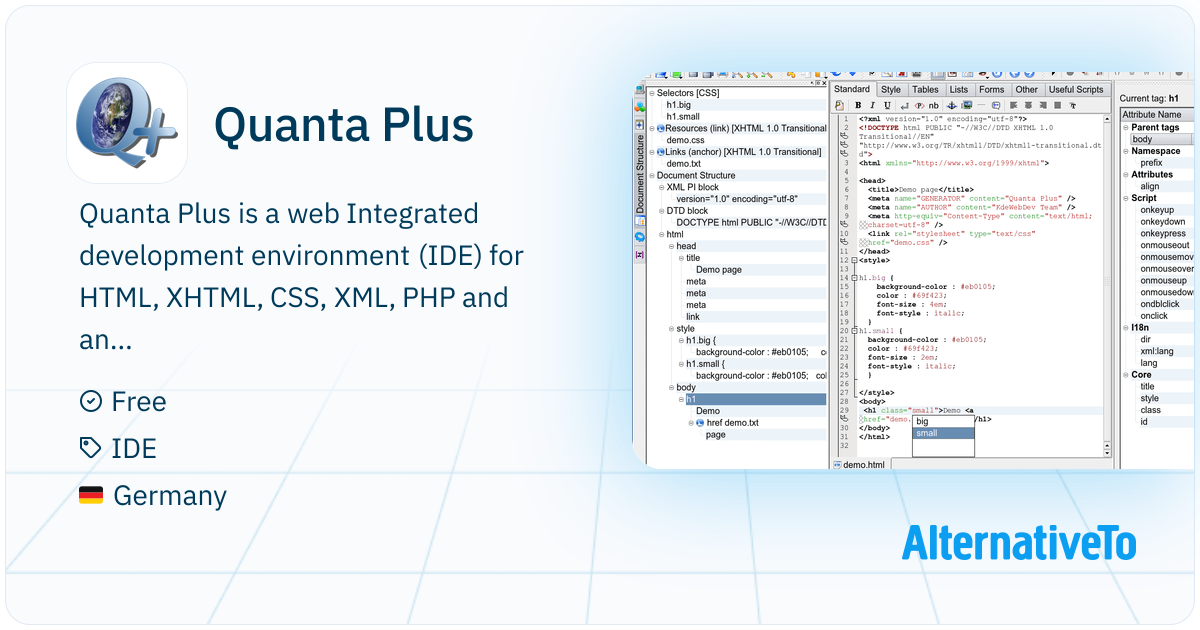Insert a line break via toolbar icon
The height and width of the screenshot is (630, 1200).
pyautogui.click(x=905, y=105)
